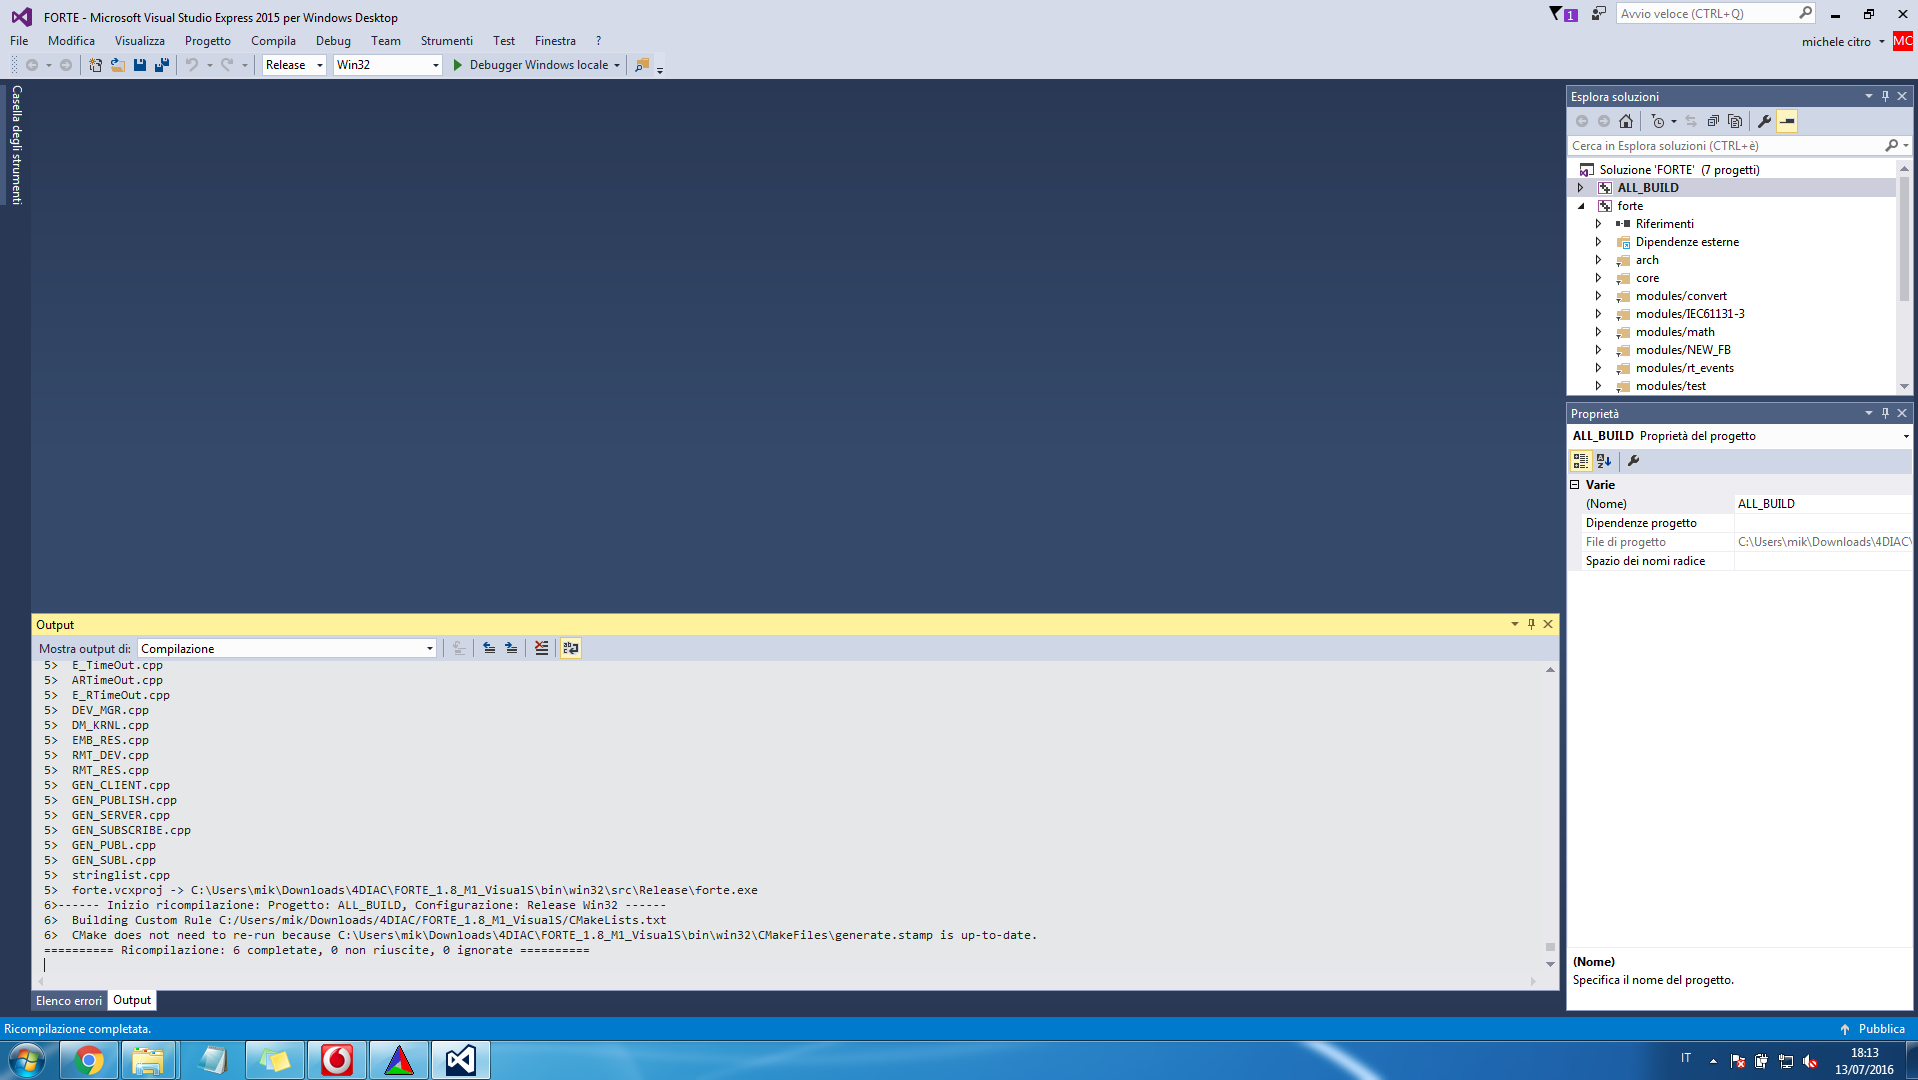This screenshot has width=1918, height=1080.
Task: Open the Compila menu
Action: [x=273, y=41]
